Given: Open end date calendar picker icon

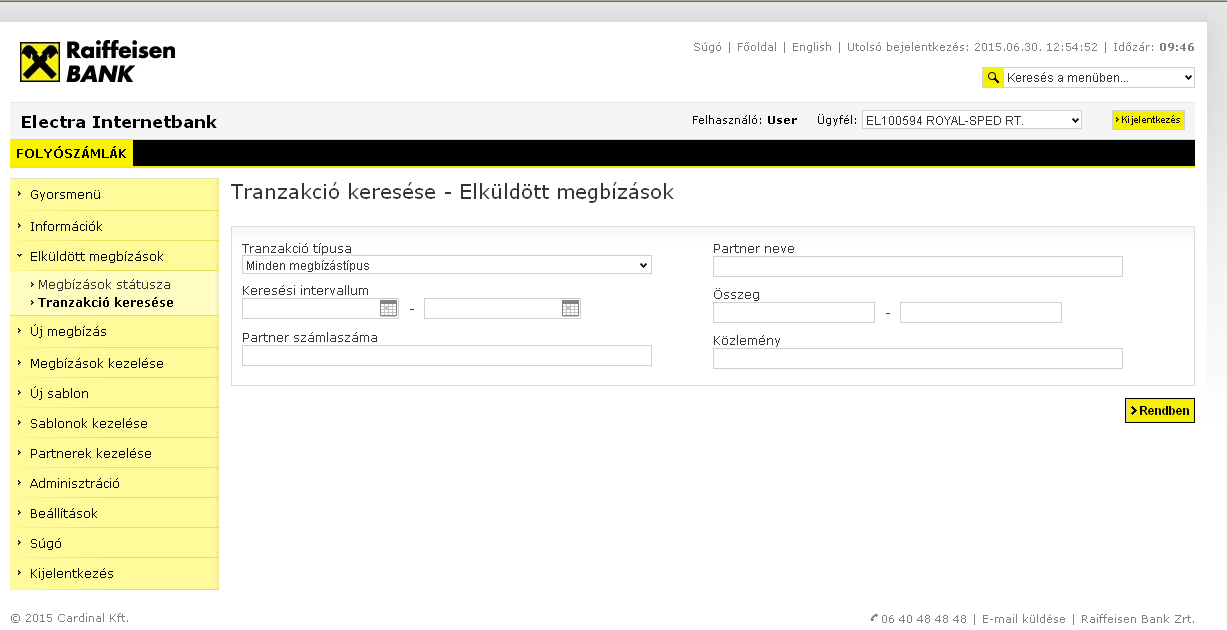Looking at the screenshot, I should tap(570, 309).
